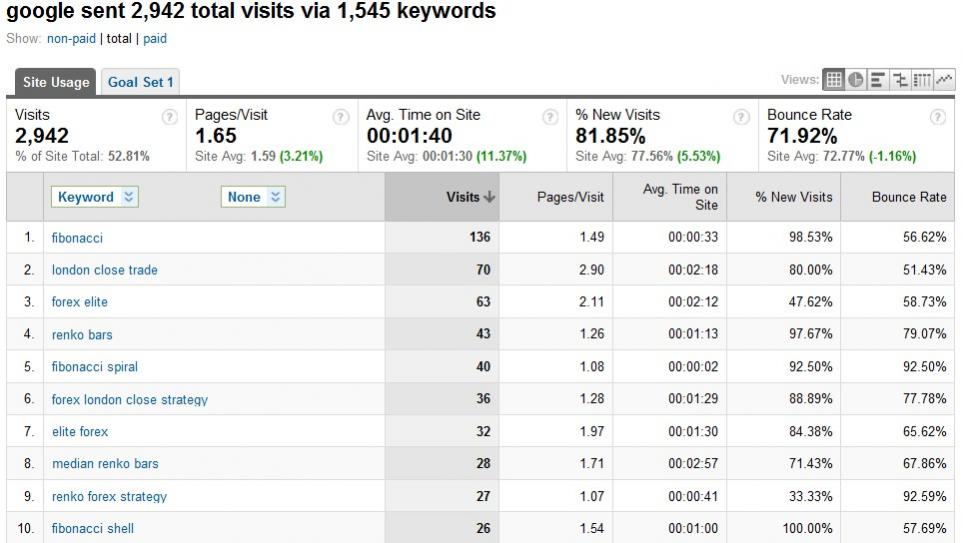Viewport: 963px width, 543px height.
Task: Switch to the Goal Set 1 tab
Action: click(x=140, y=82)
